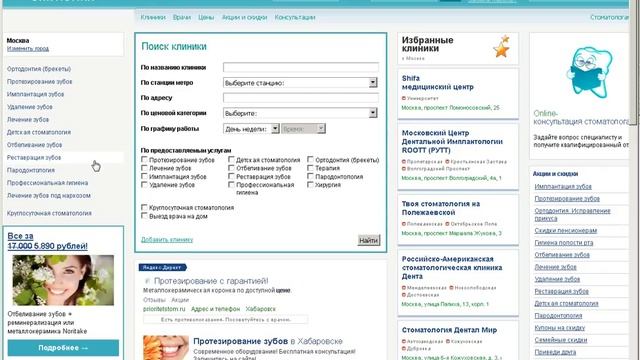Image resolution: width=640 pixels, height=360 pixels.
Task: Open Клиники in top navigation
Action: [153, 17]
